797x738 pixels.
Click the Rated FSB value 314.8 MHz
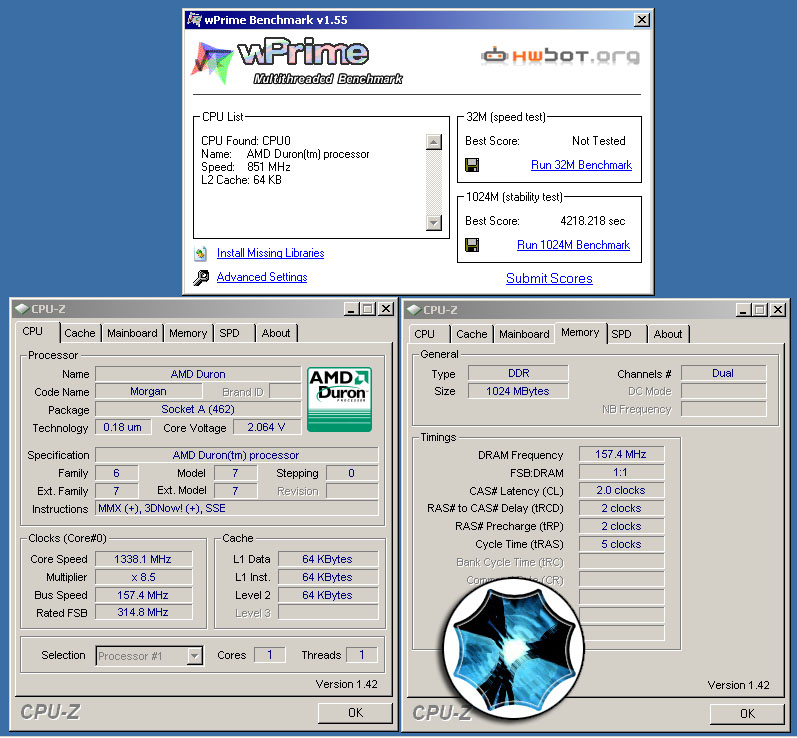coord(143,612)
